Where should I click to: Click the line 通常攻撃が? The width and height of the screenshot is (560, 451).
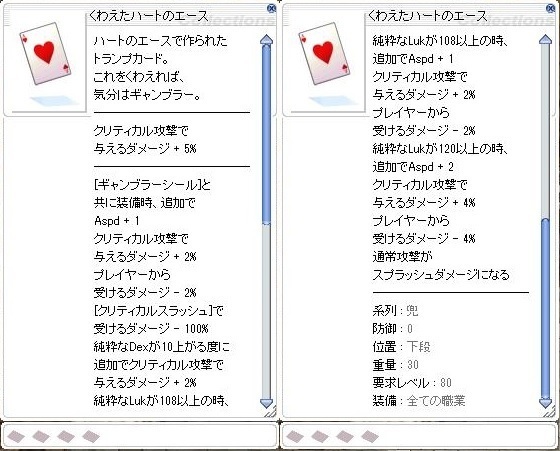coord(402,257)
